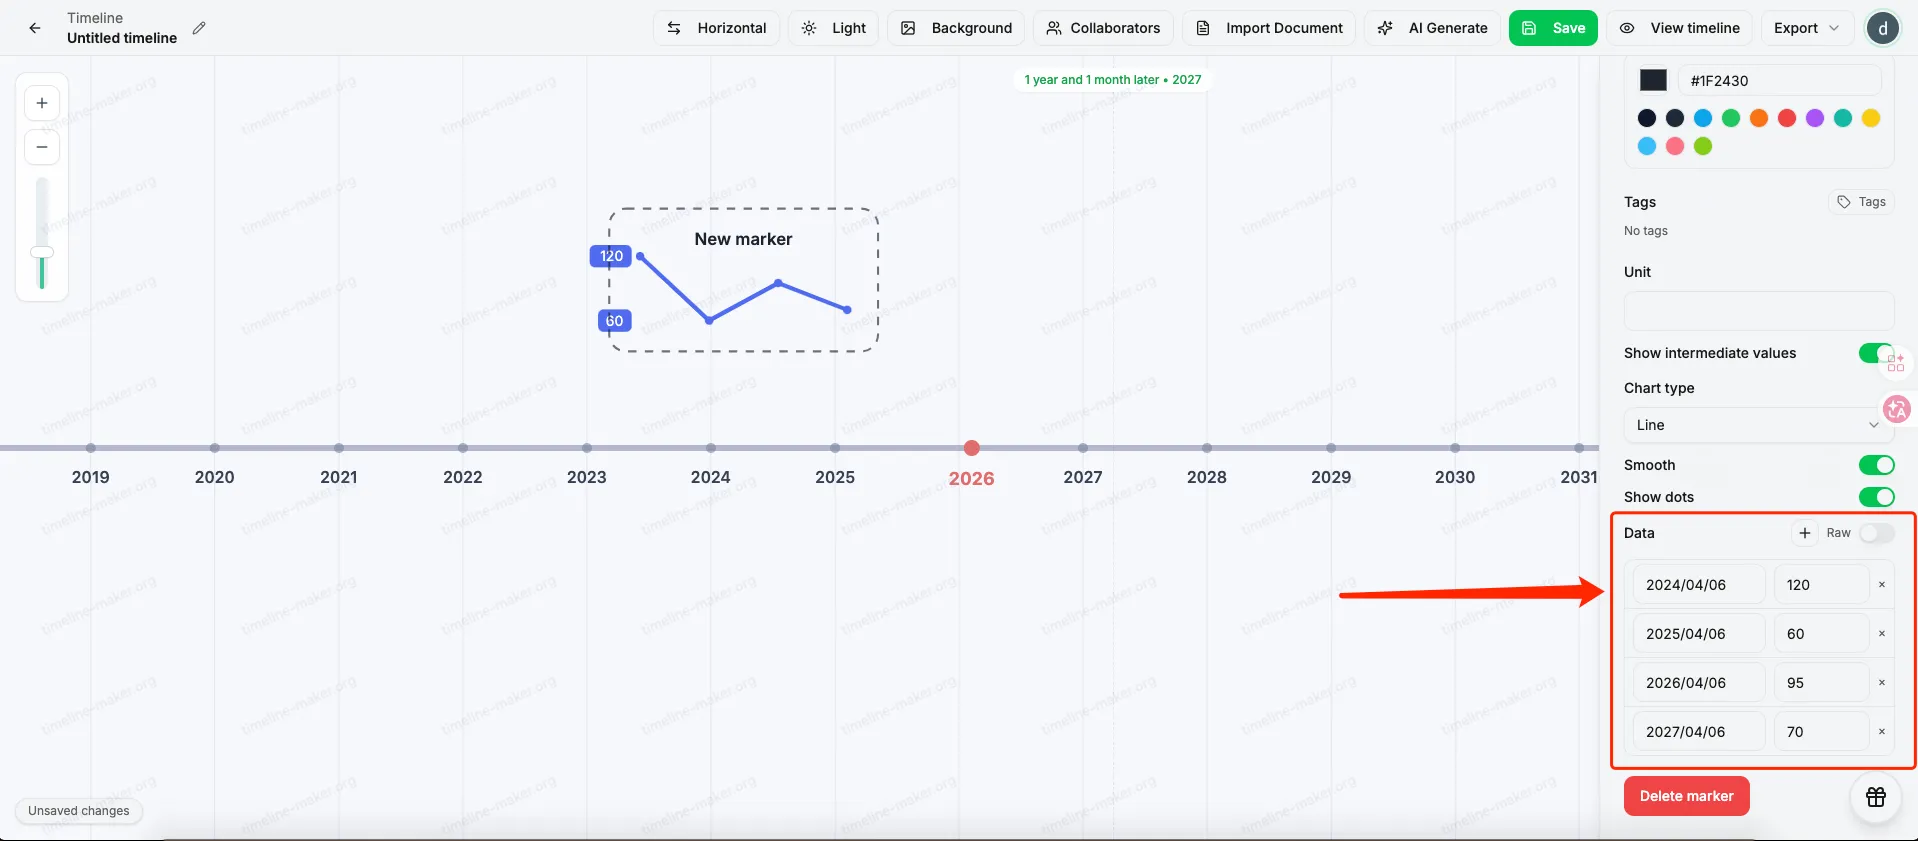The height and width of the screenshot is (841, 1918).
Task: Switch orientation with Horizontal button
Action: [x=717, y=28]
